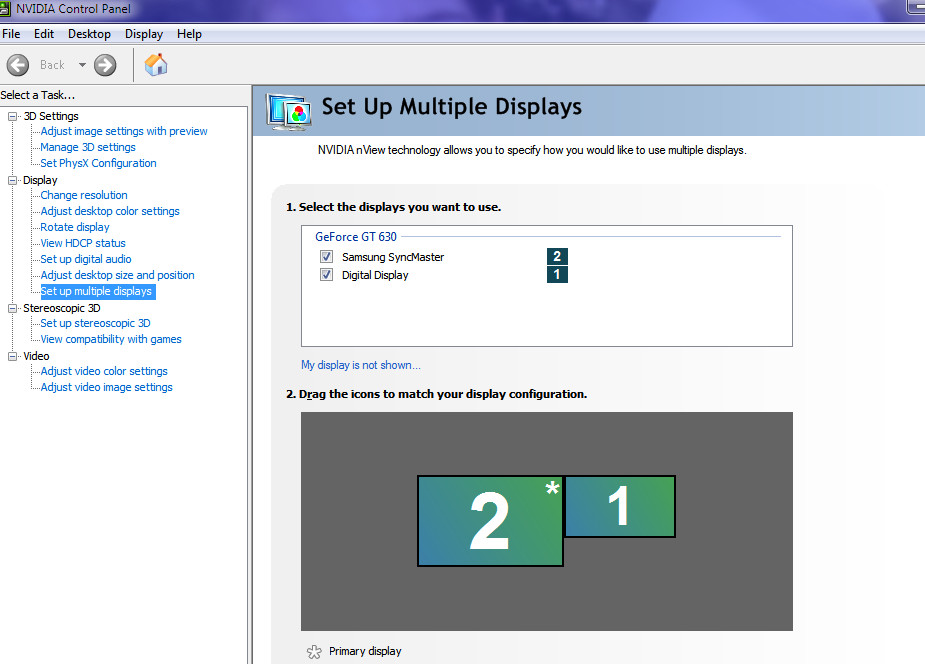Open the Desktop menu
The height and width of the screenshot is (664, 925).
click(89, 34)
